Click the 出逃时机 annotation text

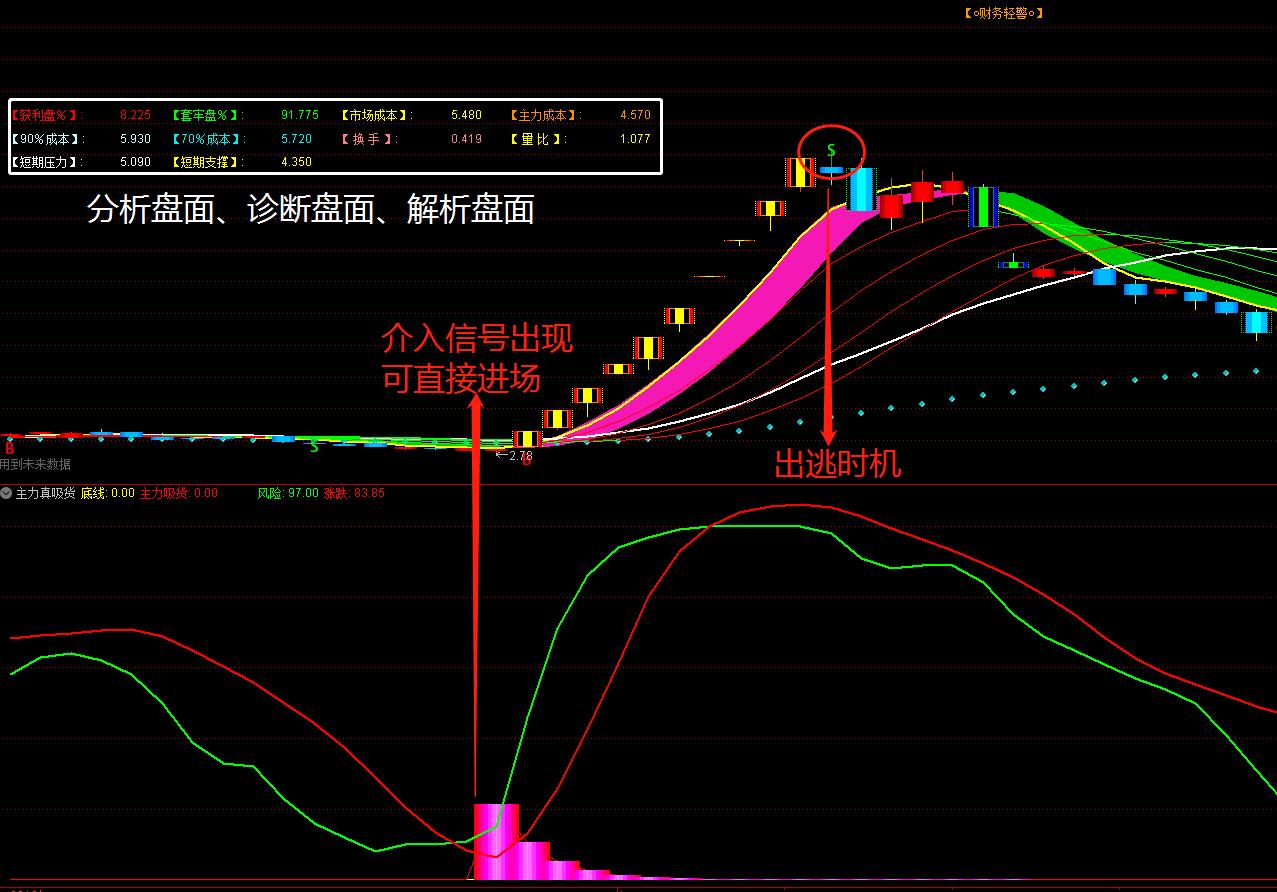click(838, 464)
